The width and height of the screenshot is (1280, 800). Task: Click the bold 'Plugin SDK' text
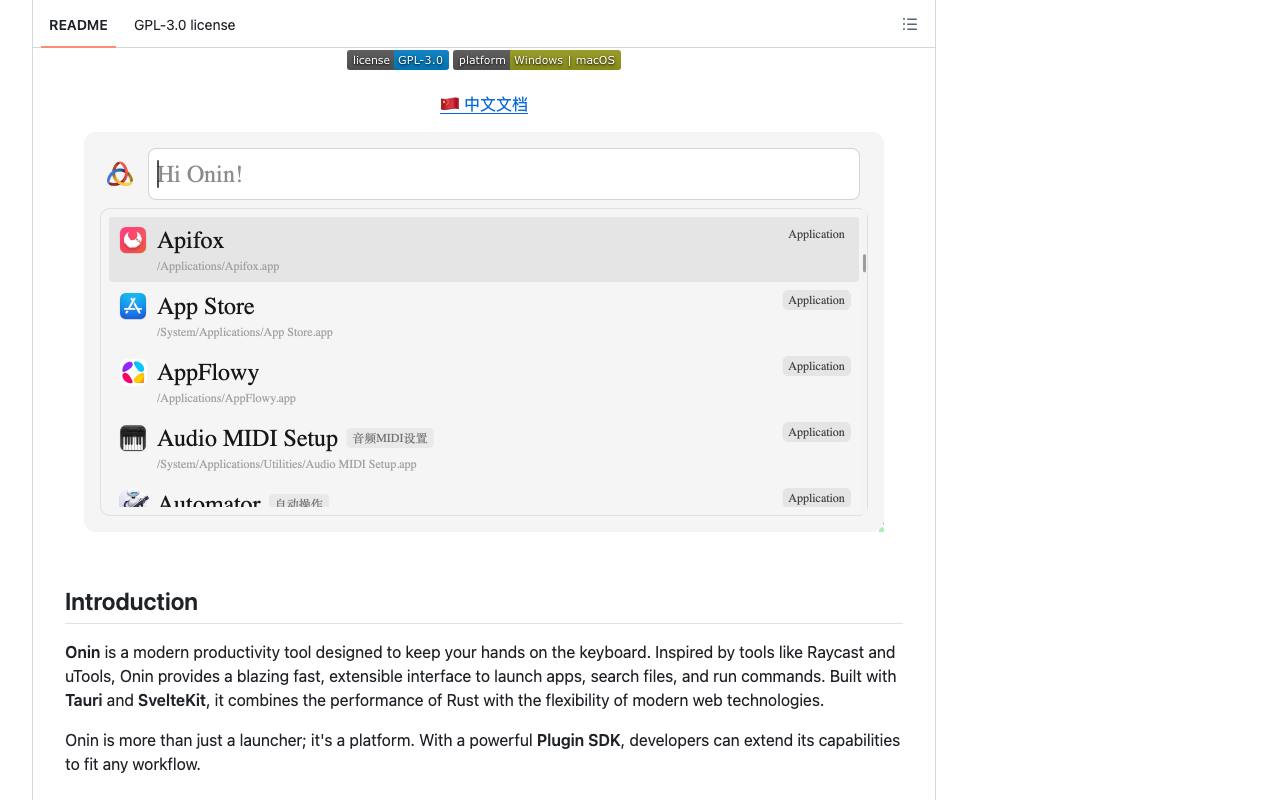tap(578, 740)
